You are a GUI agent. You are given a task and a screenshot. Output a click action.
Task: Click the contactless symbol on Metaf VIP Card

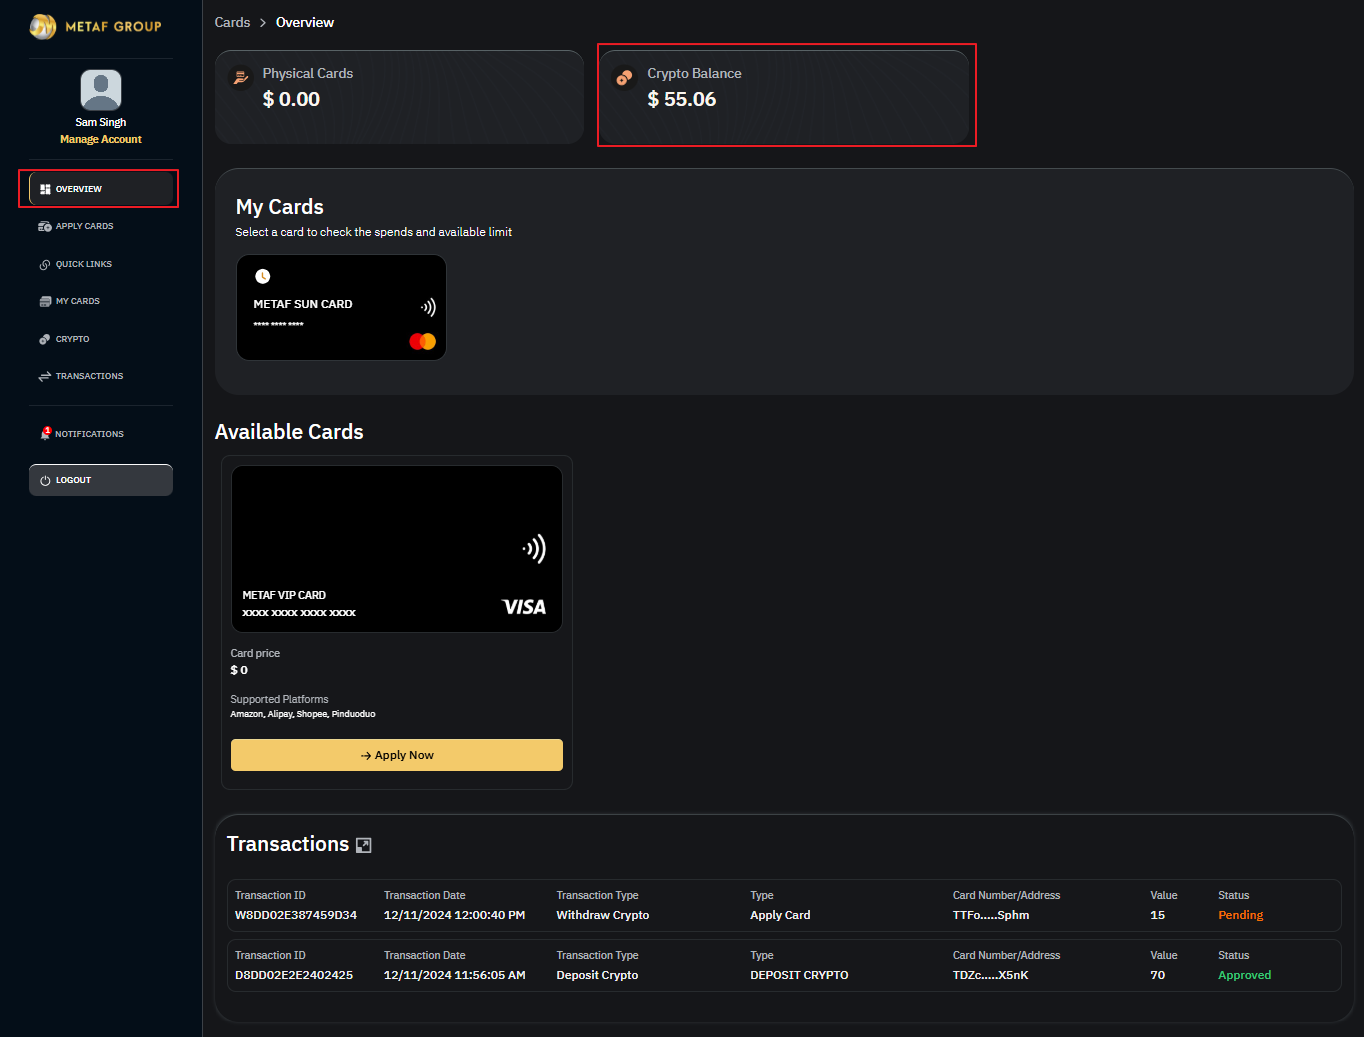click(535, 548)
